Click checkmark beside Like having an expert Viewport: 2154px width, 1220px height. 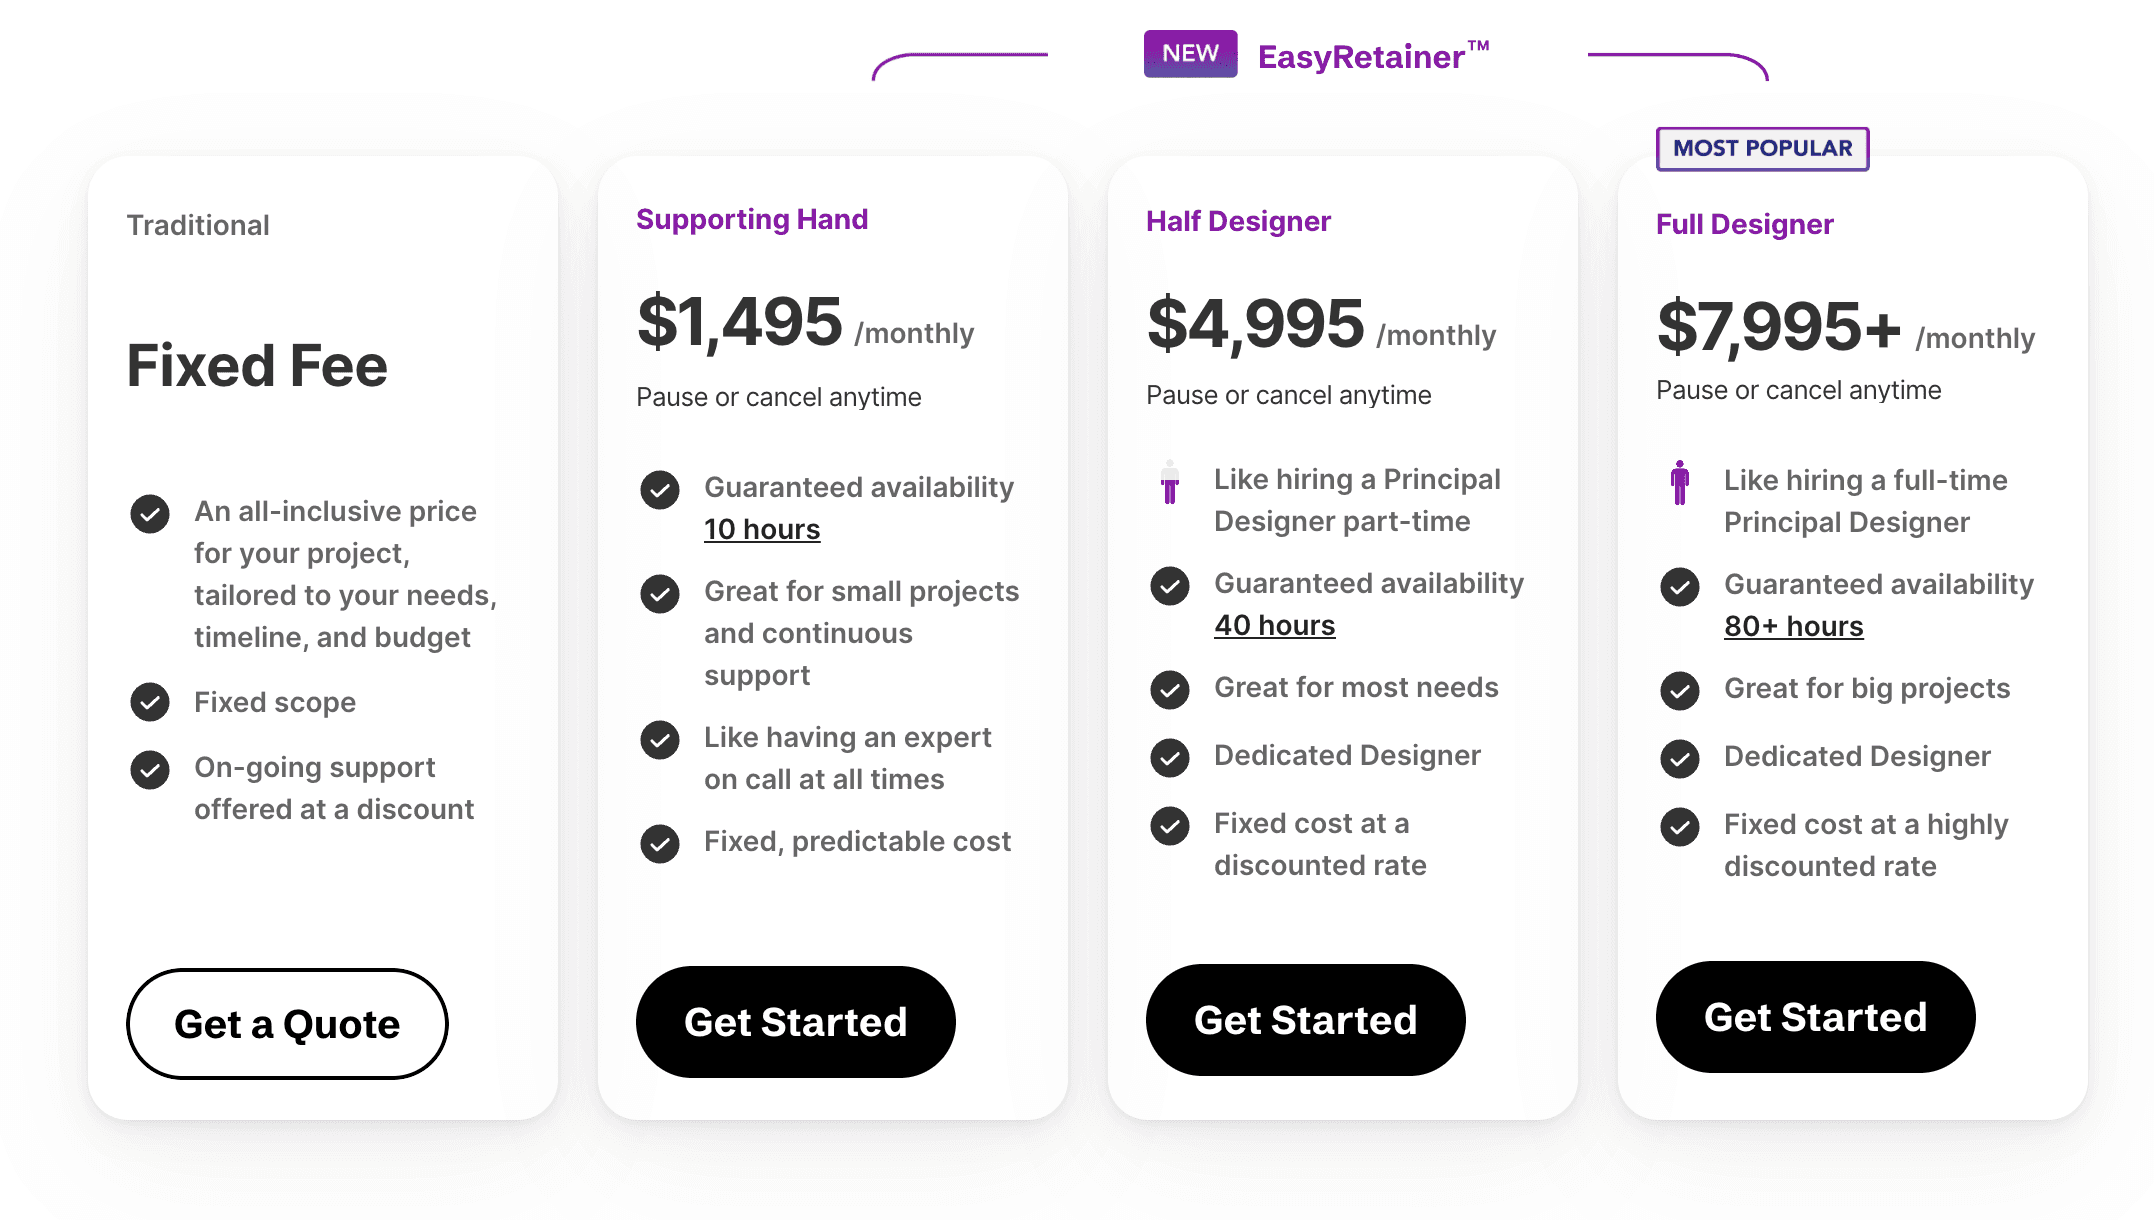coord(660,740)
